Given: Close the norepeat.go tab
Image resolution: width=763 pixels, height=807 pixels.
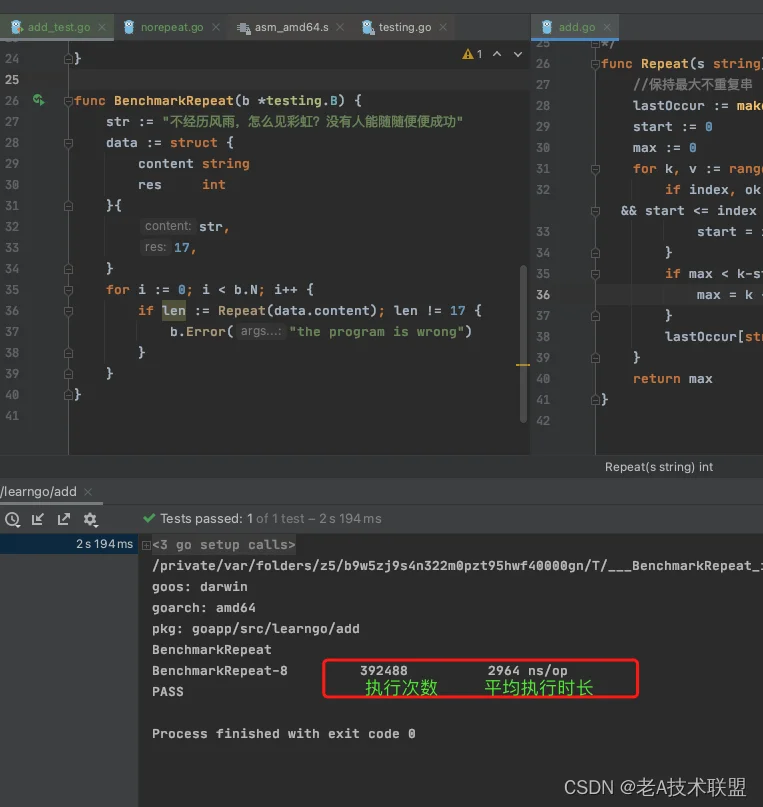Looking at the screenshot, I should click(216, 27).
